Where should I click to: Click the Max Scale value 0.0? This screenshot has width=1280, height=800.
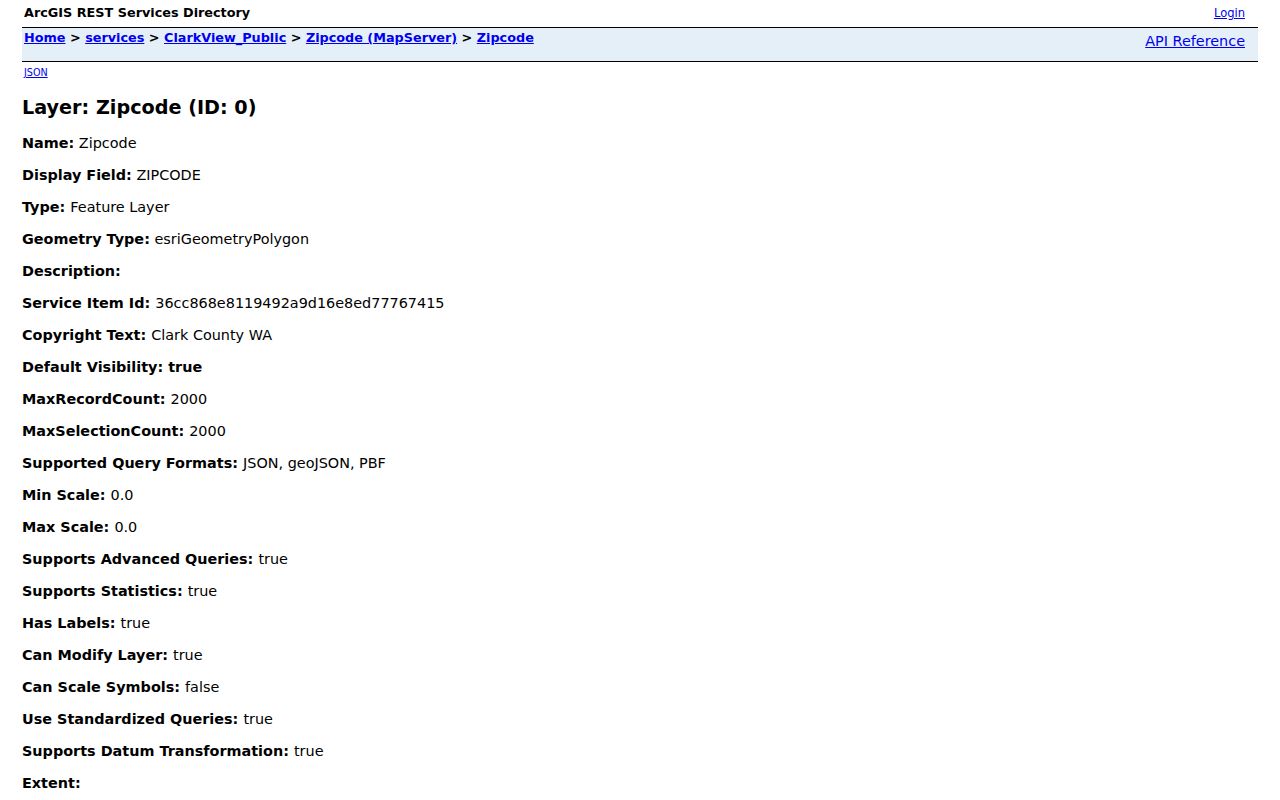tap(126, 527)
